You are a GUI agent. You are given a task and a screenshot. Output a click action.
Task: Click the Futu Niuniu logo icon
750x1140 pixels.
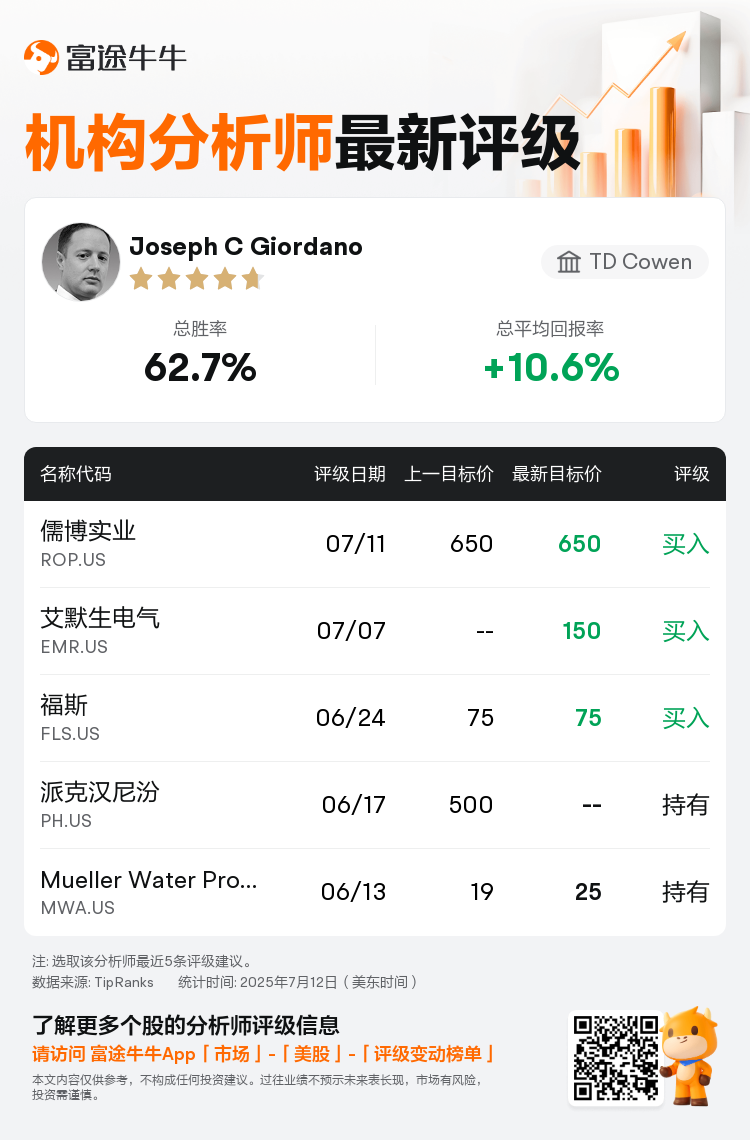click(x=41, y=57)
